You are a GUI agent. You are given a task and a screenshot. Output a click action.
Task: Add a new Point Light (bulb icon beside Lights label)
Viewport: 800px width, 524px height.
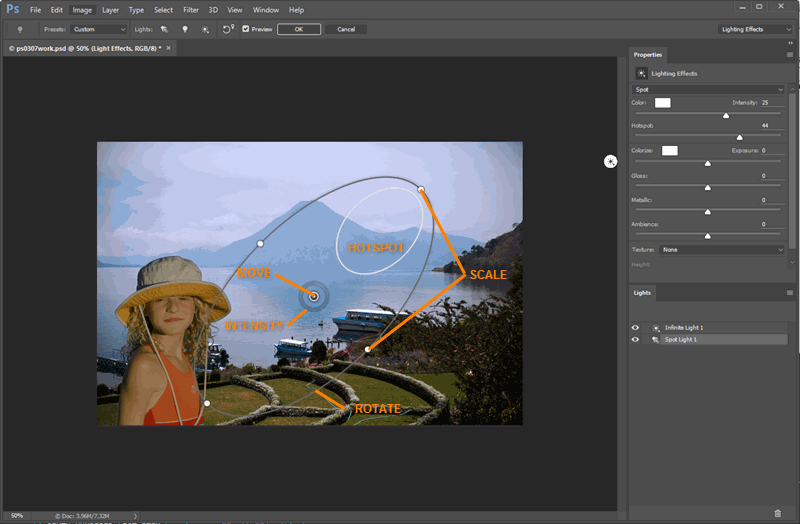point(185,30)
